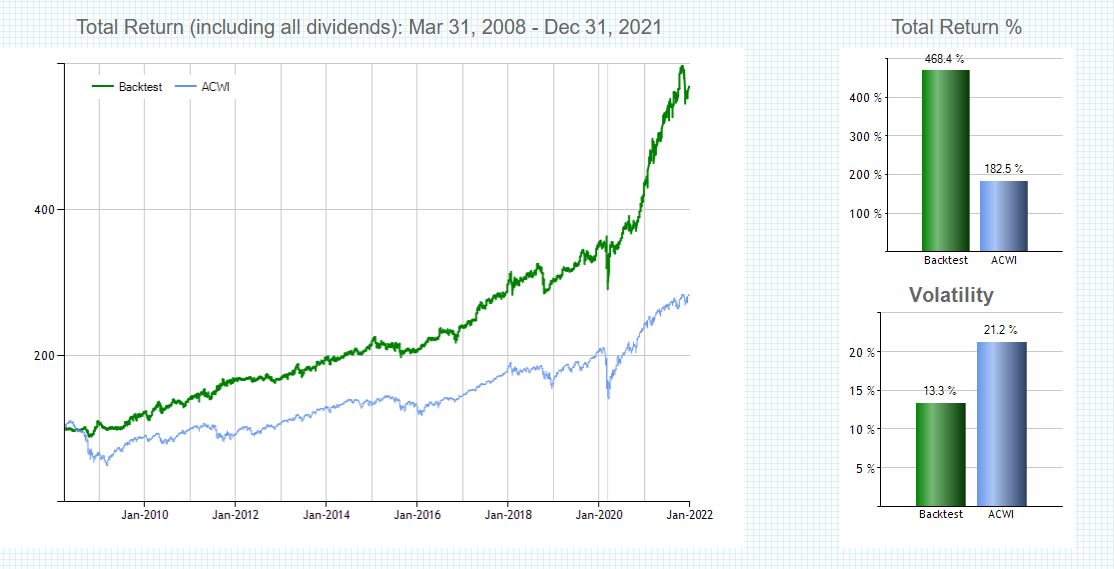Image resolution: width=1114 pixels, height=569 pixels.
Task: Click the 10 % axis label in Volatility
Action: [862, 429]
